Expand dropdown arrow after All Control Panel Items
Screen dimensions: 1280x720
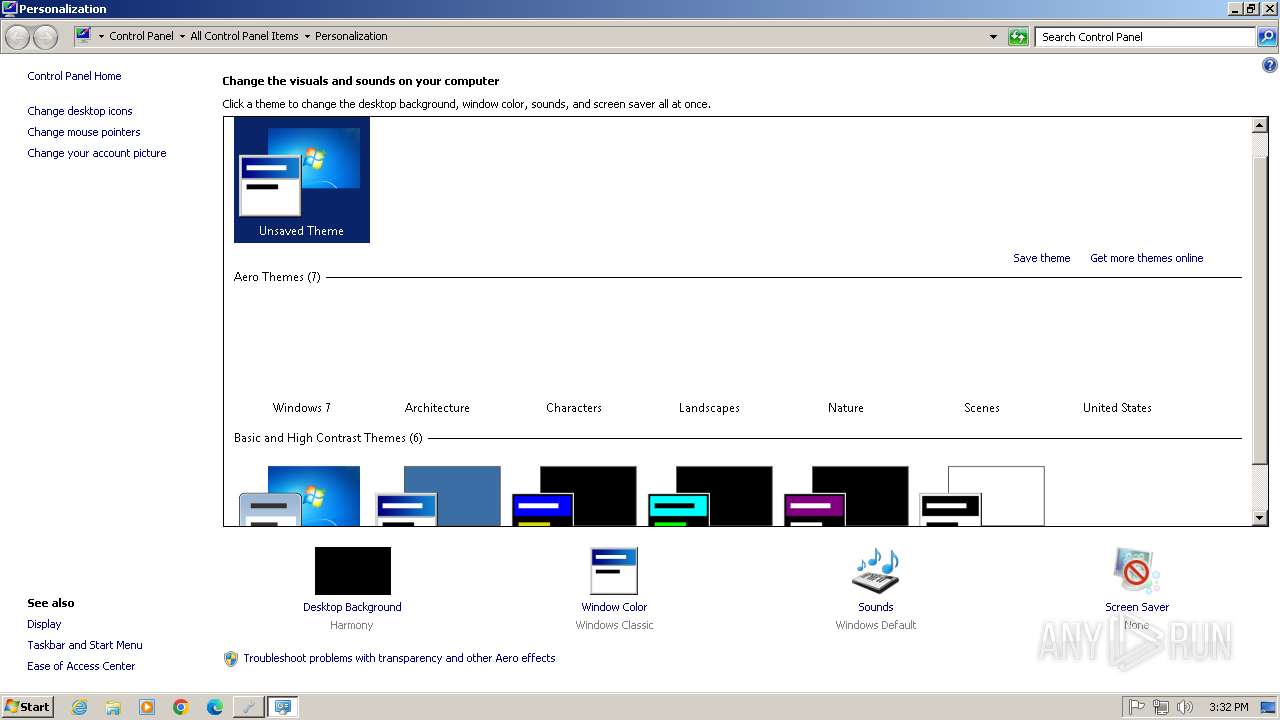pos(307,37)
